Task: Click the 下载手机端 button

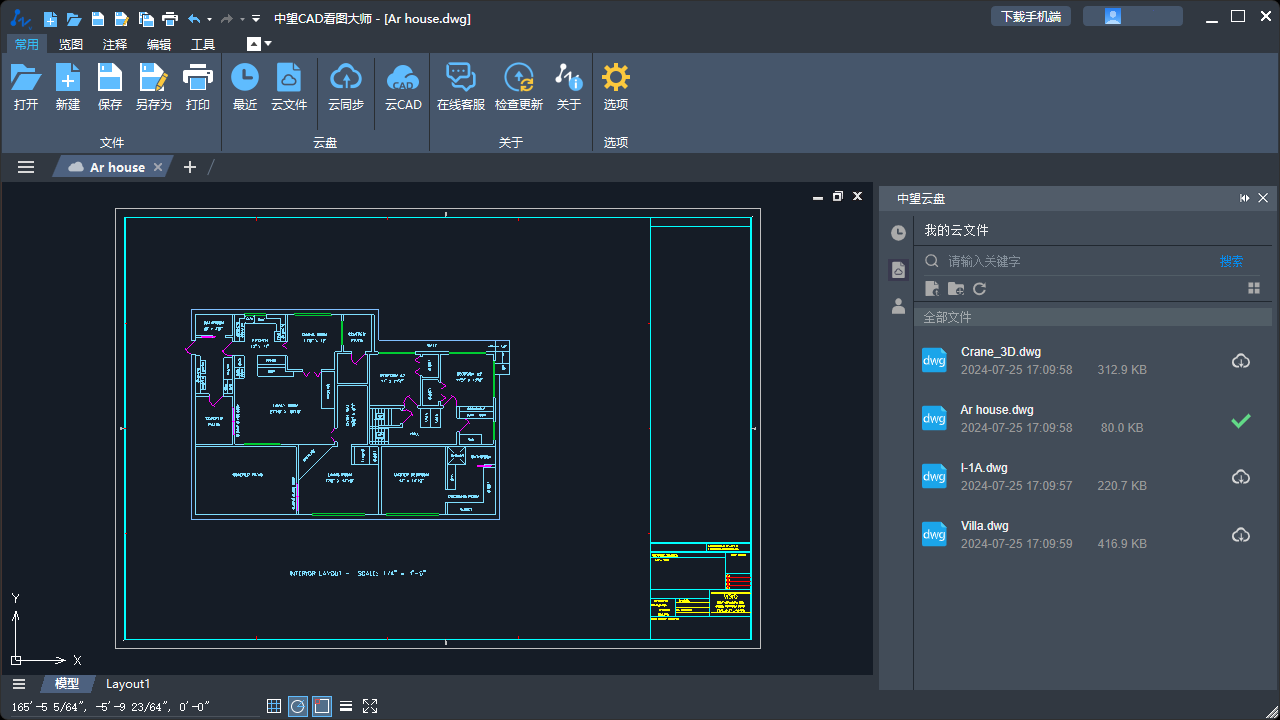Action: (1030, 17)
